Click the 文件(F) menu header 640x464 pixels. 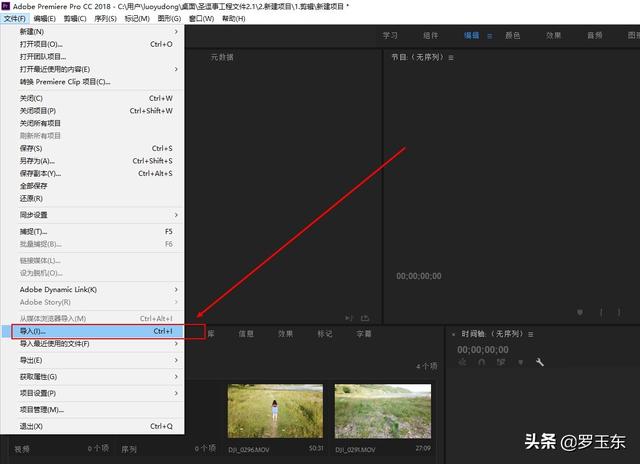click(x=15, y=18)
